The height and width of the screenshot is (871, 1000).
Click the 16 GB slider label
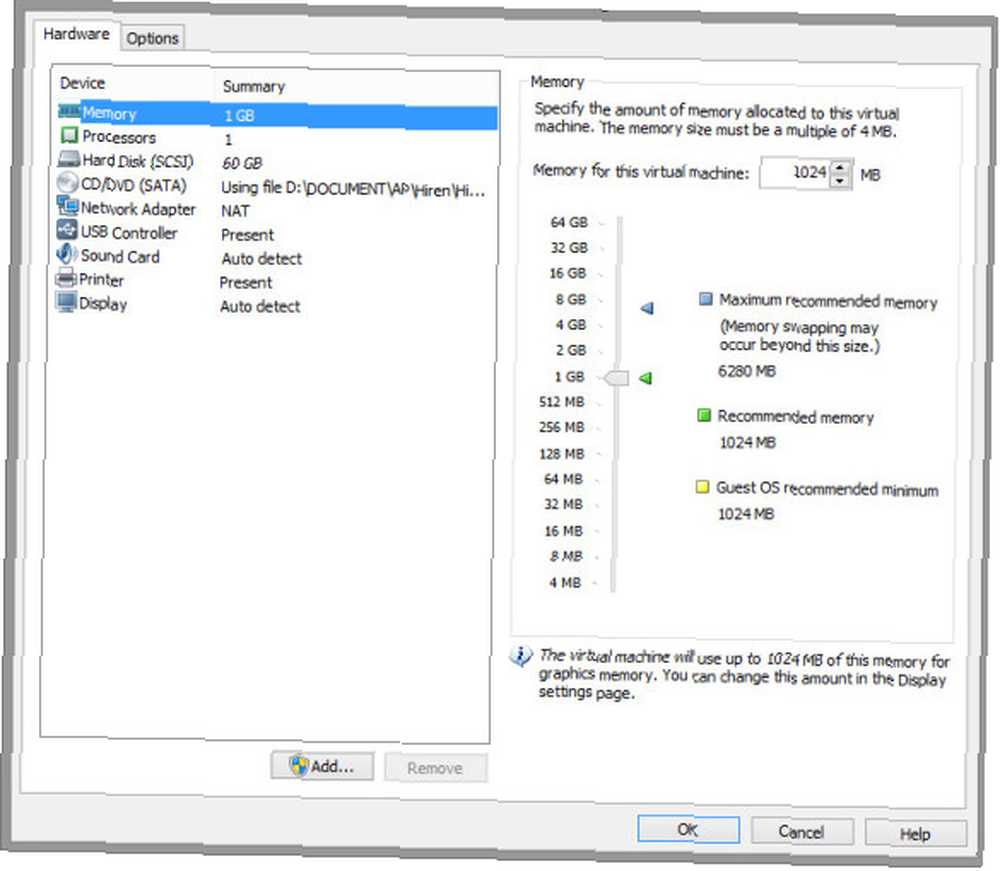point(568,273)
